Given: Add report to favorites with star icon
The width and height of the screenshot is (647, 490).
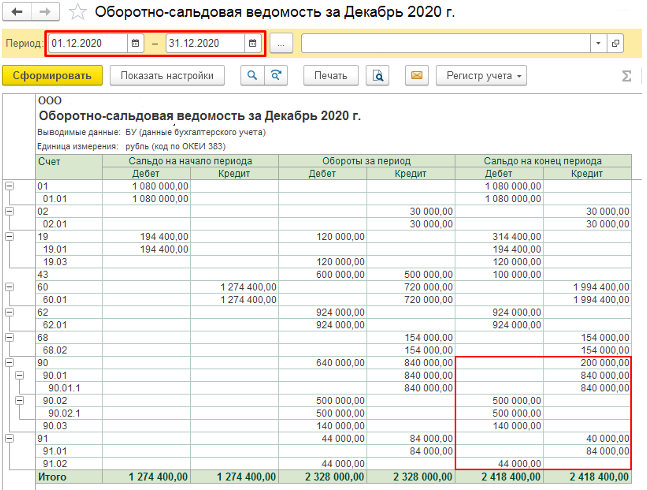Looking at the screenshot, I should pos(78,12).
